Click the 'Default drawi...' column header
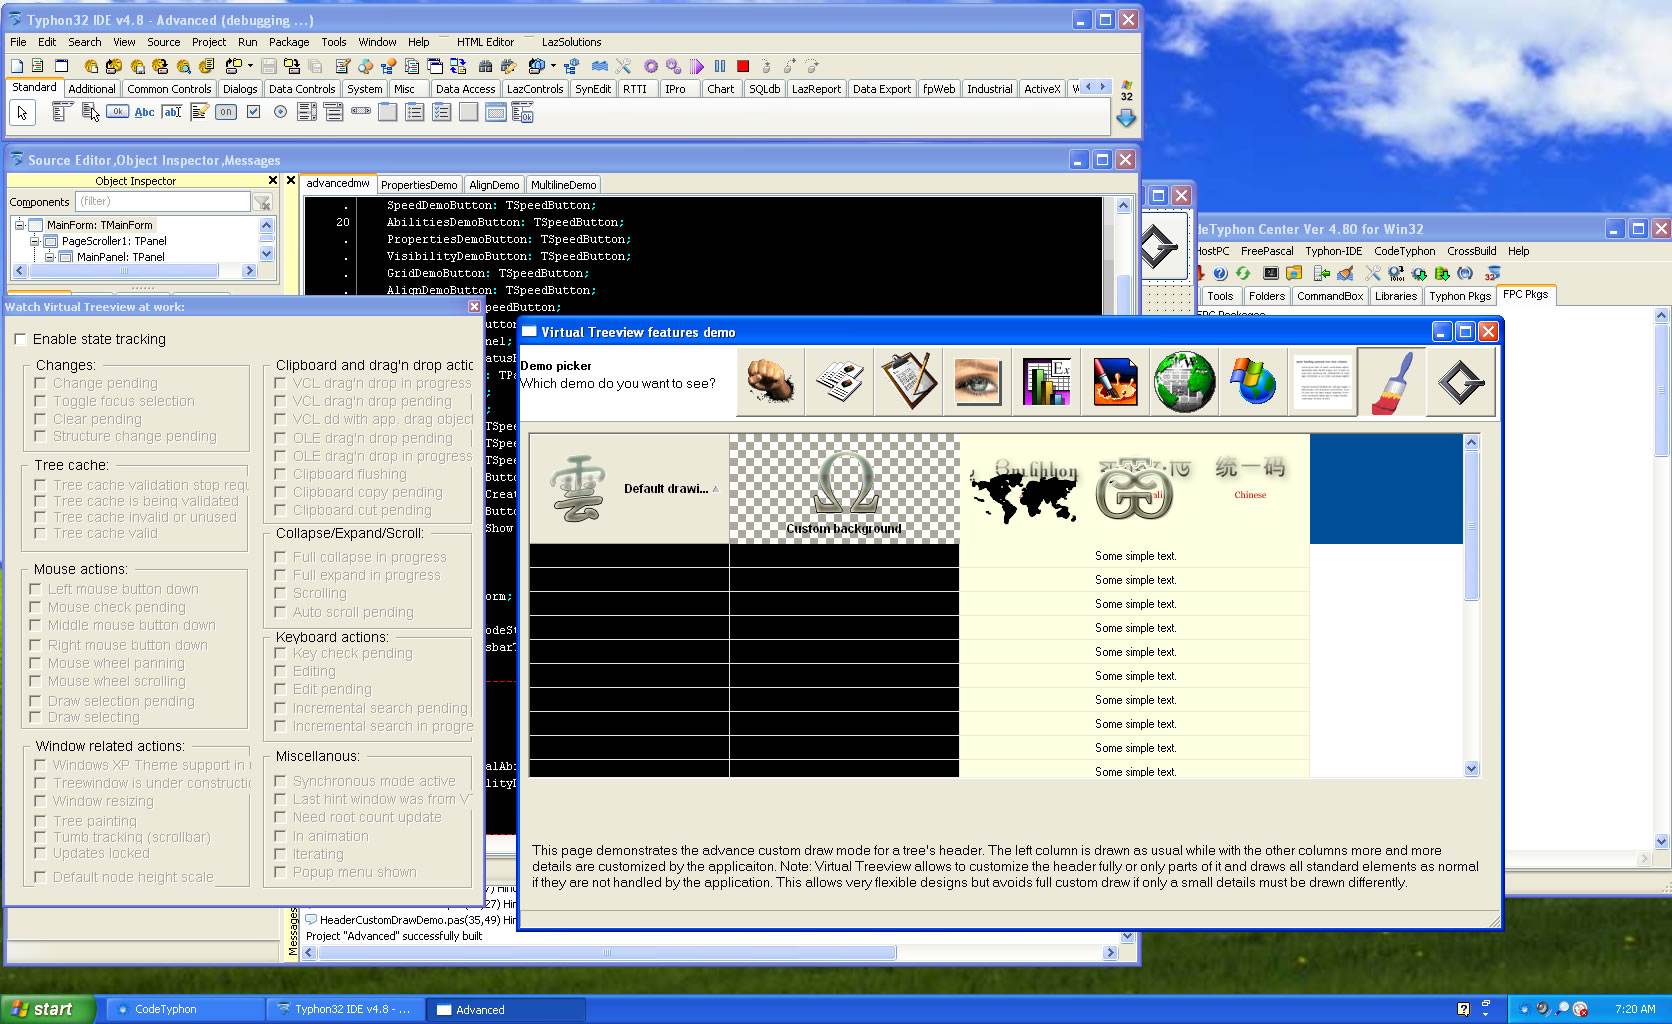Viewport: 1672px width, 1024px height. tap(629, 489)
